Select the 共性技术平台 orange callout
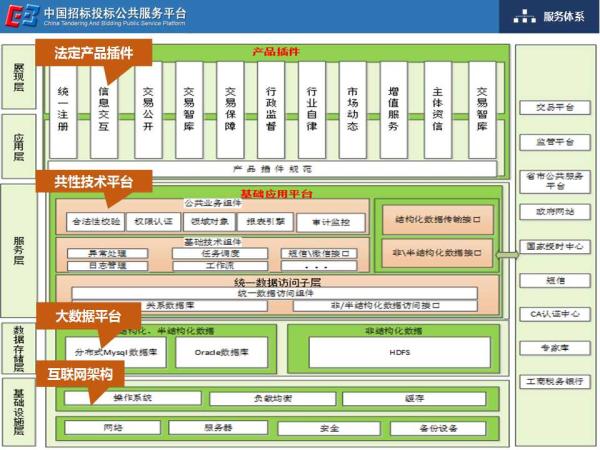 click(x=93, y=181)
